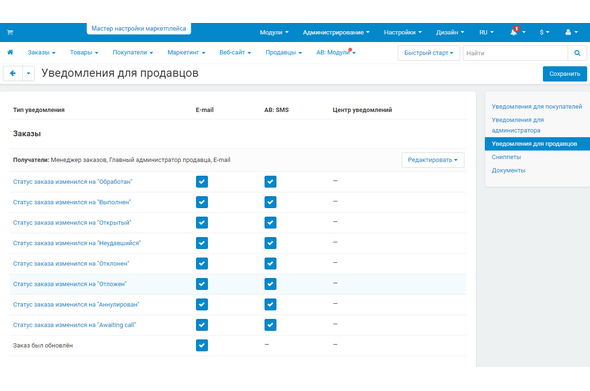The image size is (590, 391).
Task: Open the "Открытый" status notification link
Action: click(72, 223)
